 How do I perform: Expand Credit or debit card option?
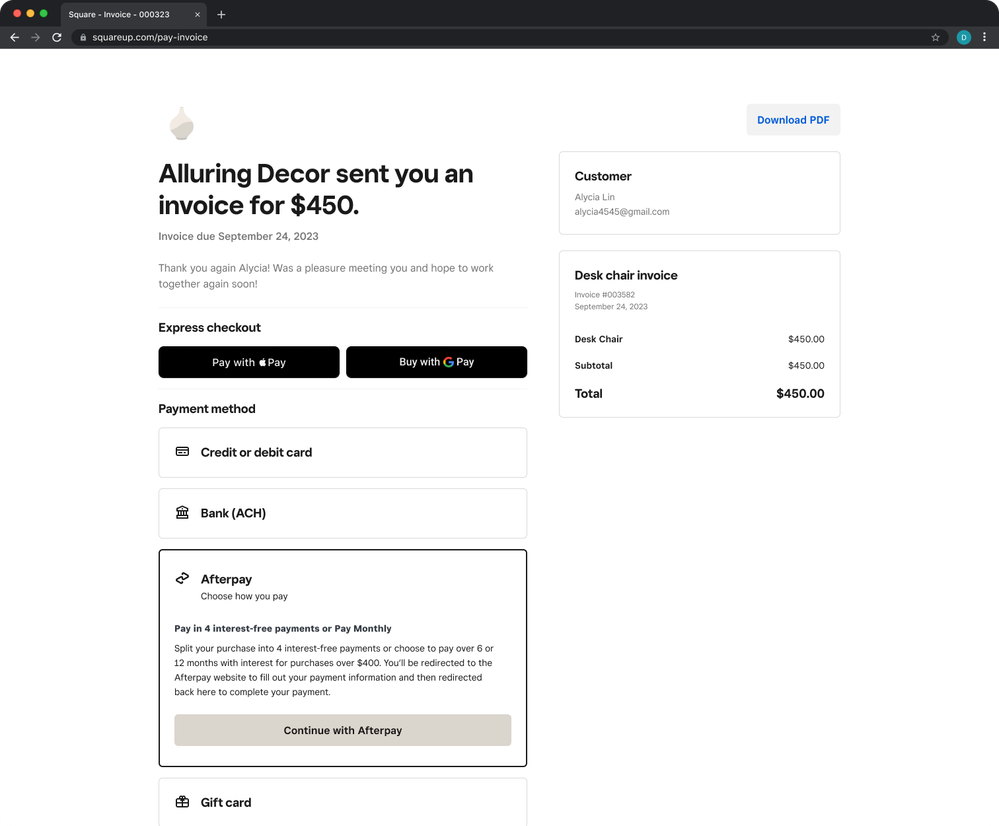[x=342, y=452]
